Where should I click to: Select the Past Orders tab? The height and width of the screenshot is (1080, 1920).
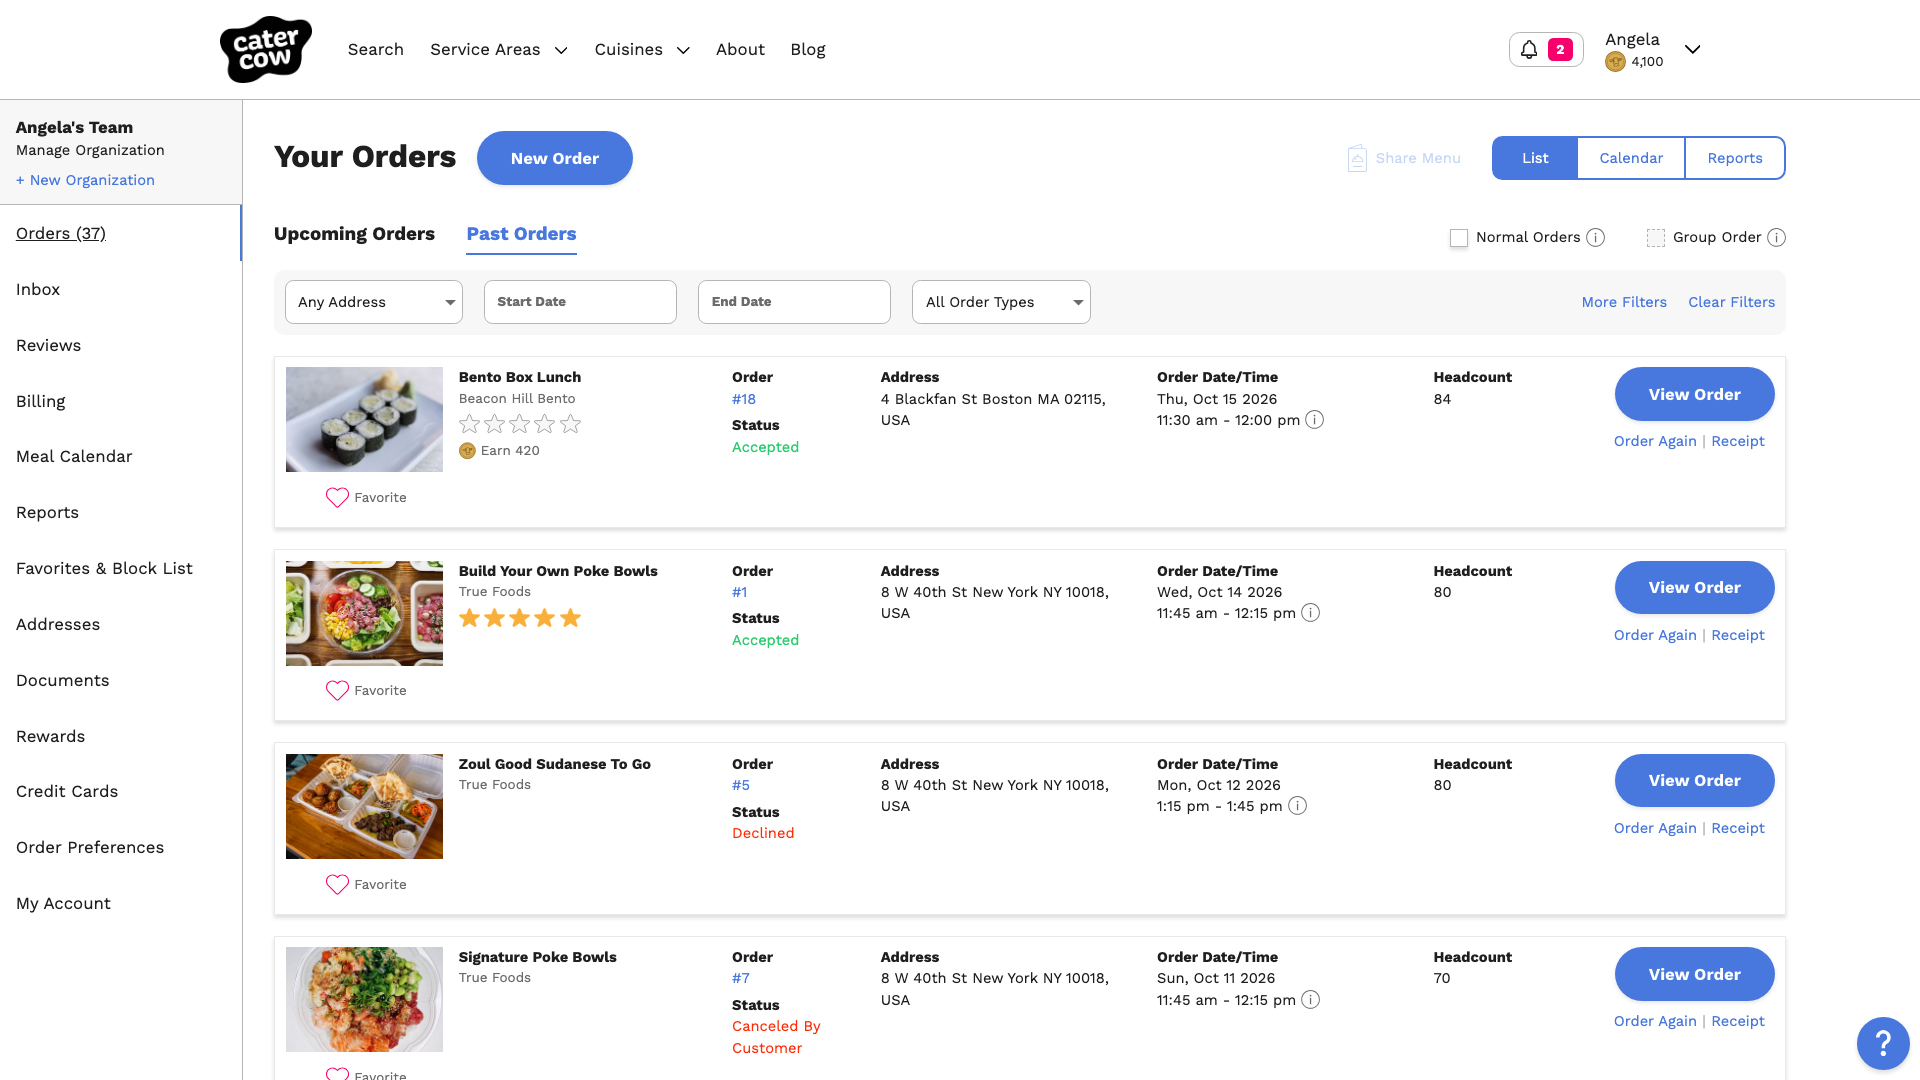pyautogui.click(x=521, y=234)
